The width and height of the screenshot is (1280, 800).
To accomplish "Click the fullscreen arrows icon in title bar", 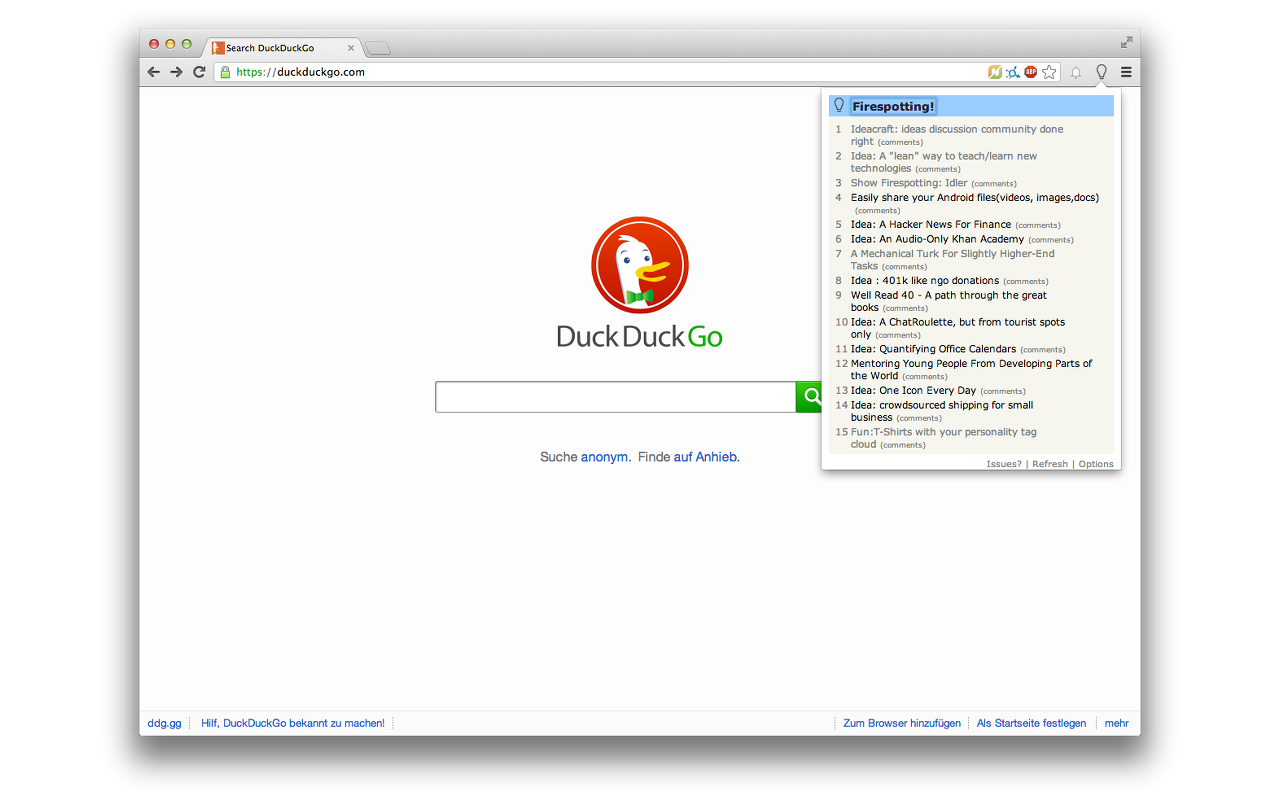I will pos(1126,43).
